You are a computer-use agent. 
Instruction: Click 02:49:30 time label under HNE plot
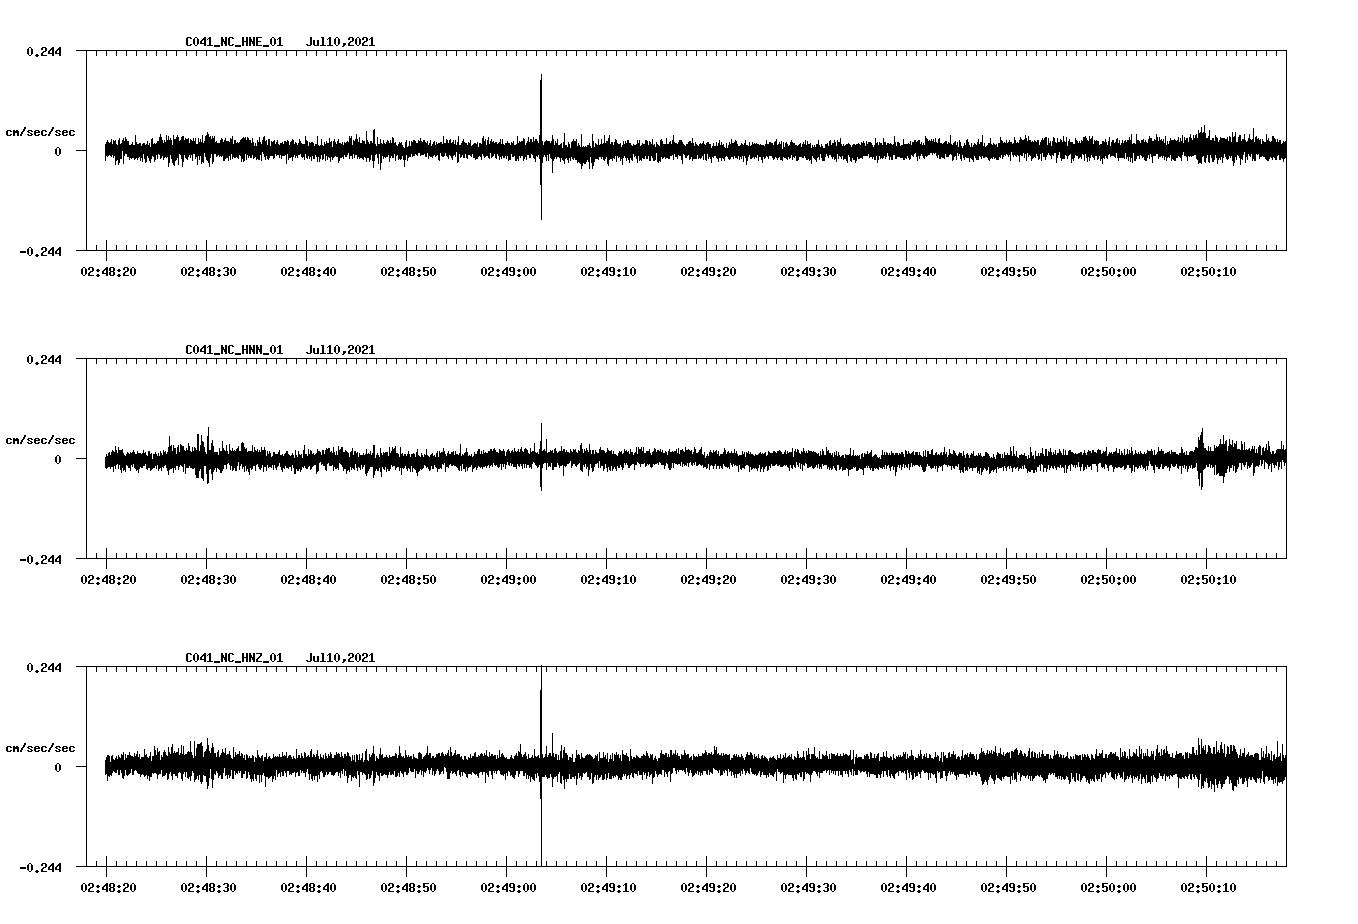coord(808,271)
